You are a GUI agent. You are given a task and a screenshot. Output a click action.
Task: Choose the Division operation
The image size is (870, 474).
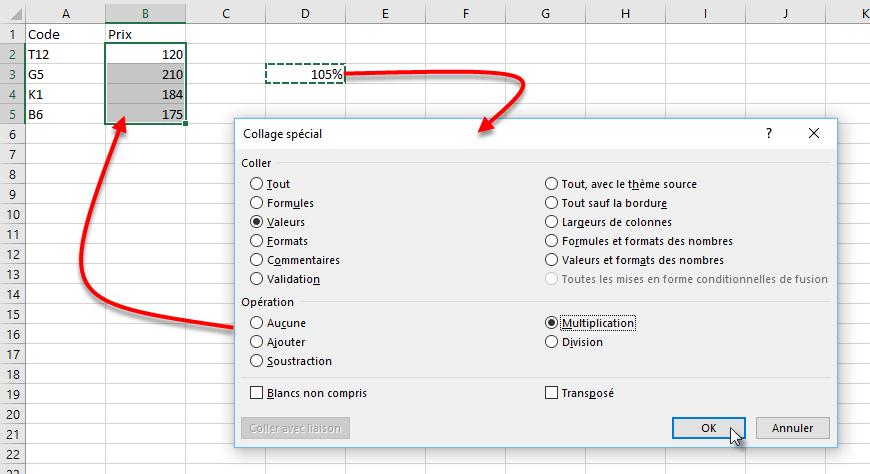click(x=551, y=342)
